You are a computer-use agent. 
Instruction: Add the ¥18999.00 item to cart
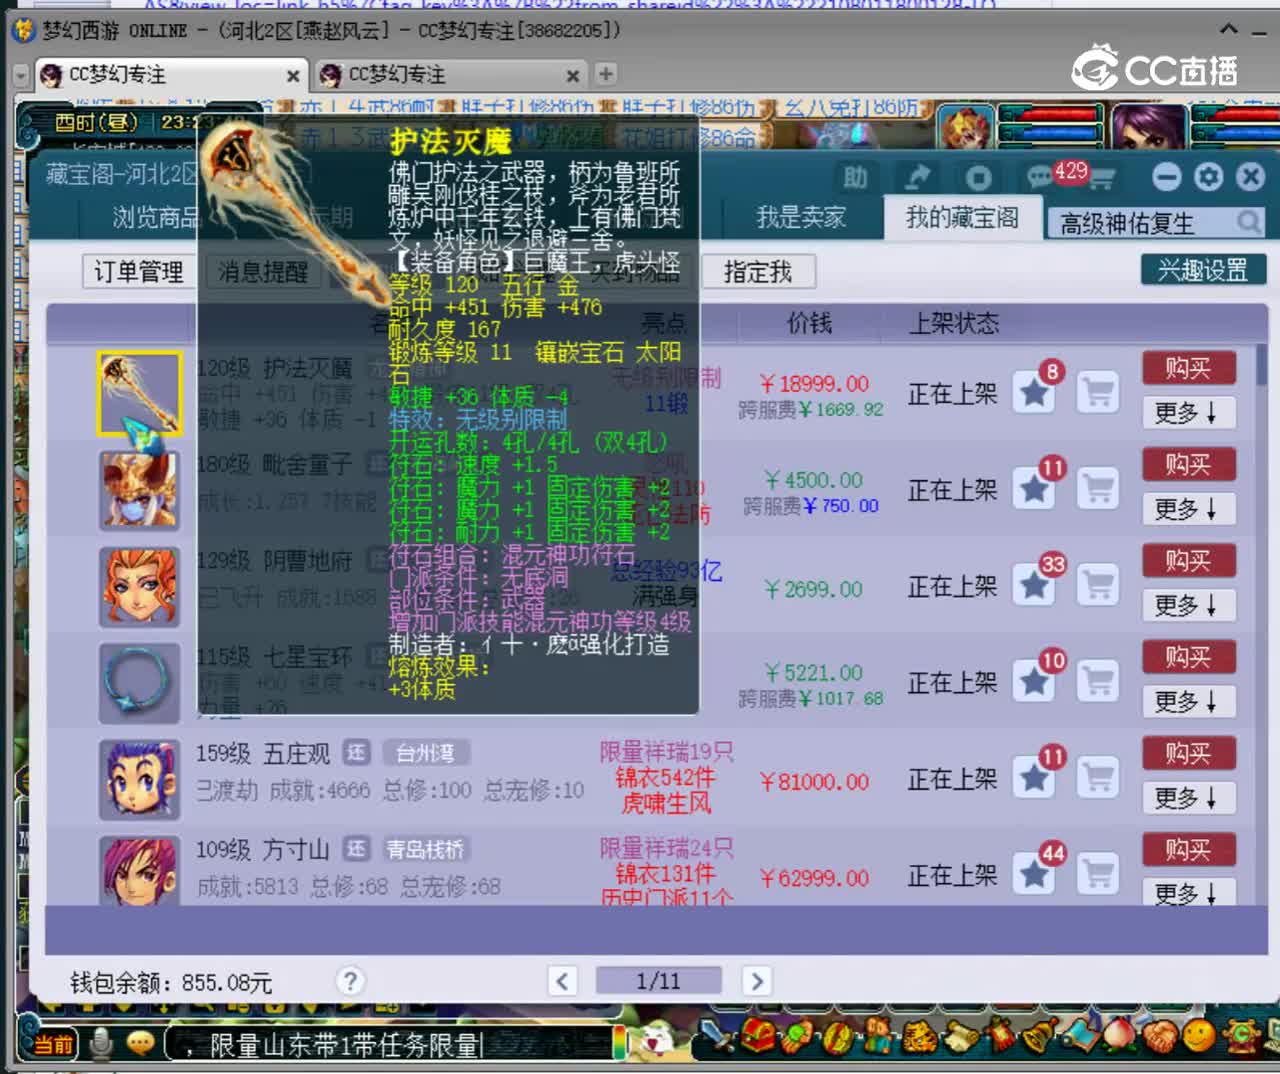pyautogui.click(x=1098, y=393)
